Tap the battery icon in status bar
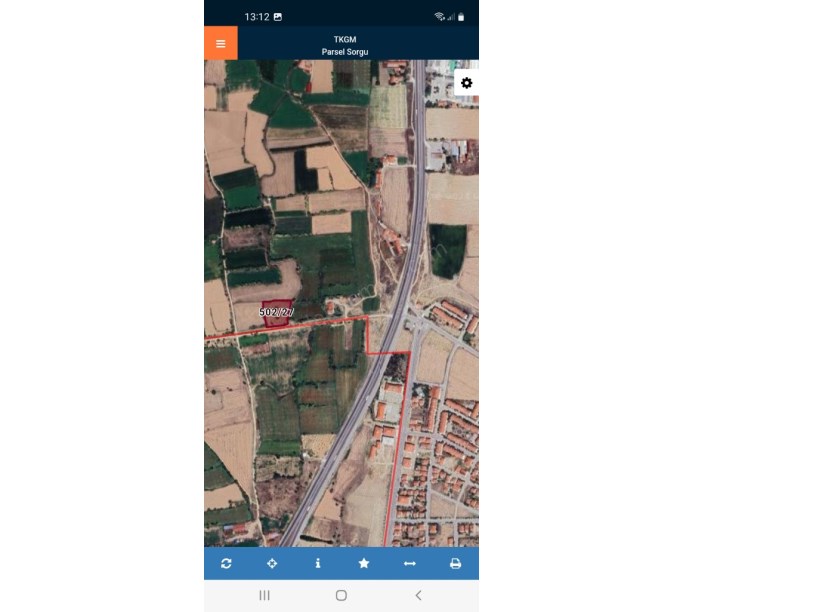The image size is (816, 612). (x=461, y=17)
